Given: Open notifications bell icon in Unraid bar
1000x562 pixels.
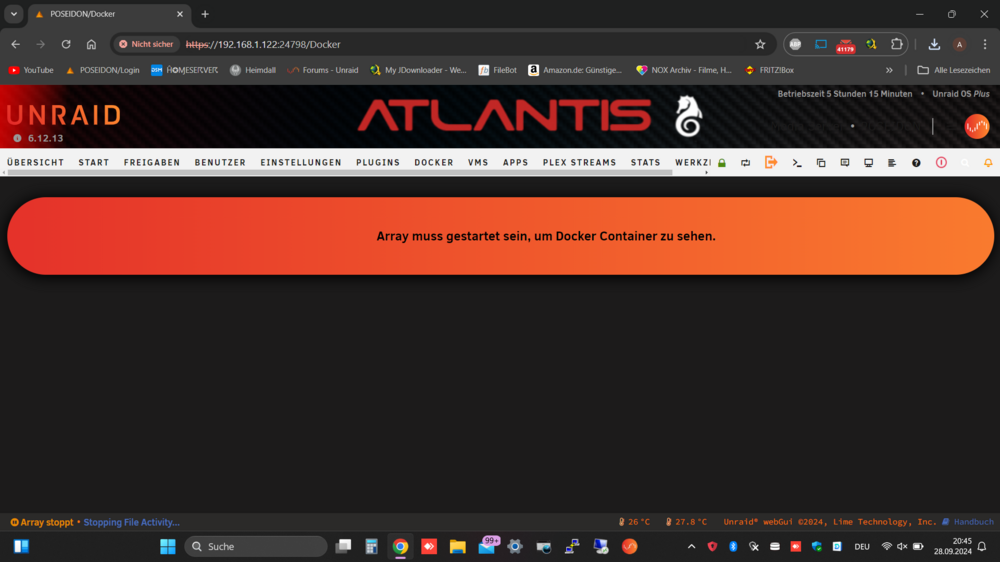Looking at the screenshot, I should 988,163.
